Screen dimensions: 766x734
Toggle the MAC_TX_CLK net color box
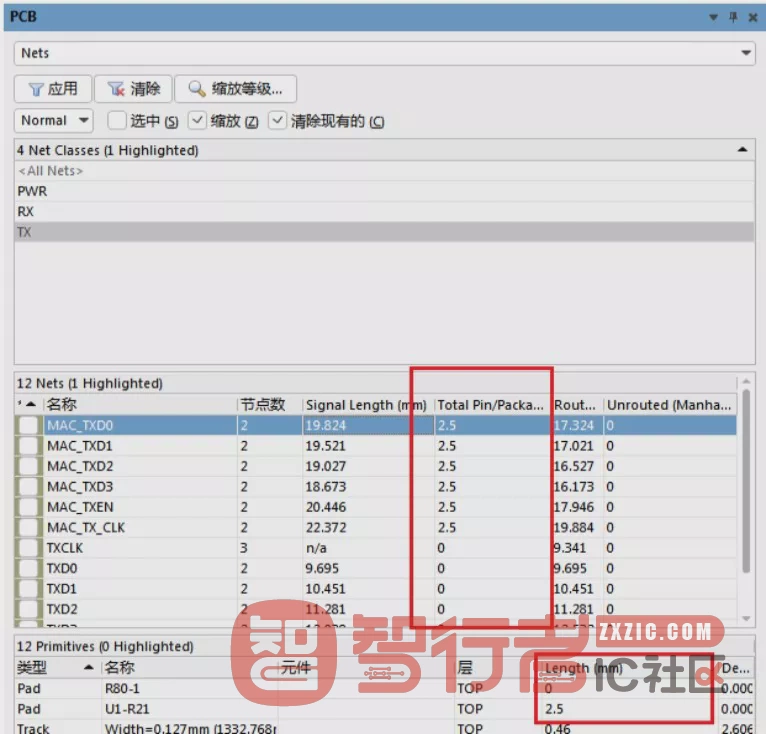pyautogui.click(x=28, y=528)
